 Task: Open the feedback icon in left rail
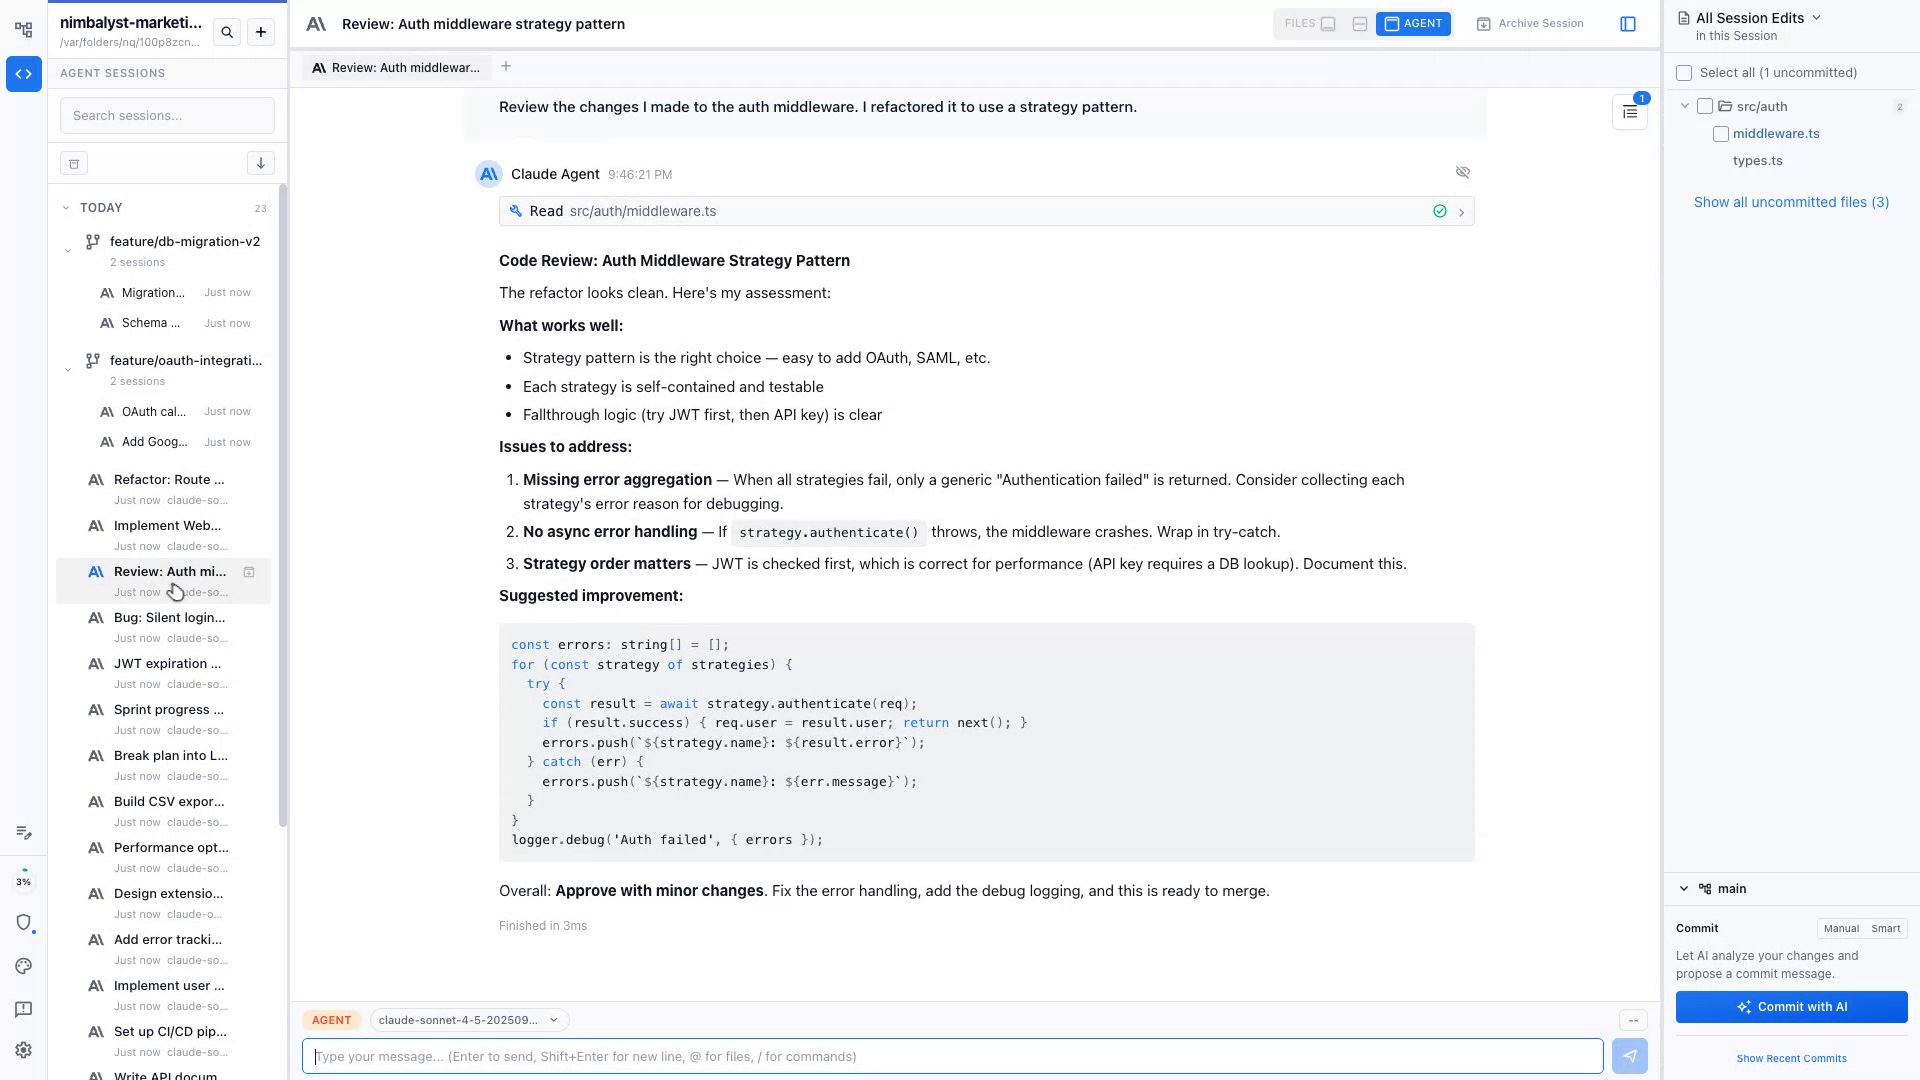(23, 1008)
